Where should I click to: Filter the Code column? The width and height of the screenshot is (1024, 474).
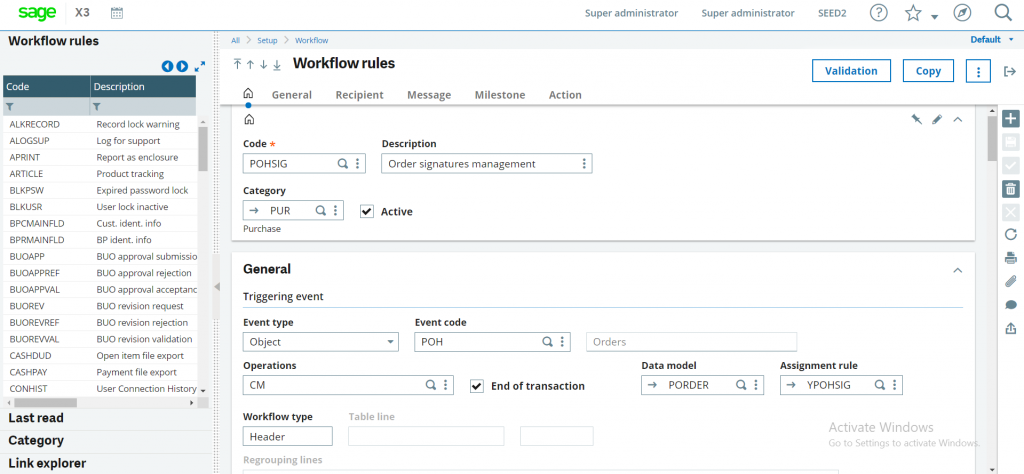point(10,106)
